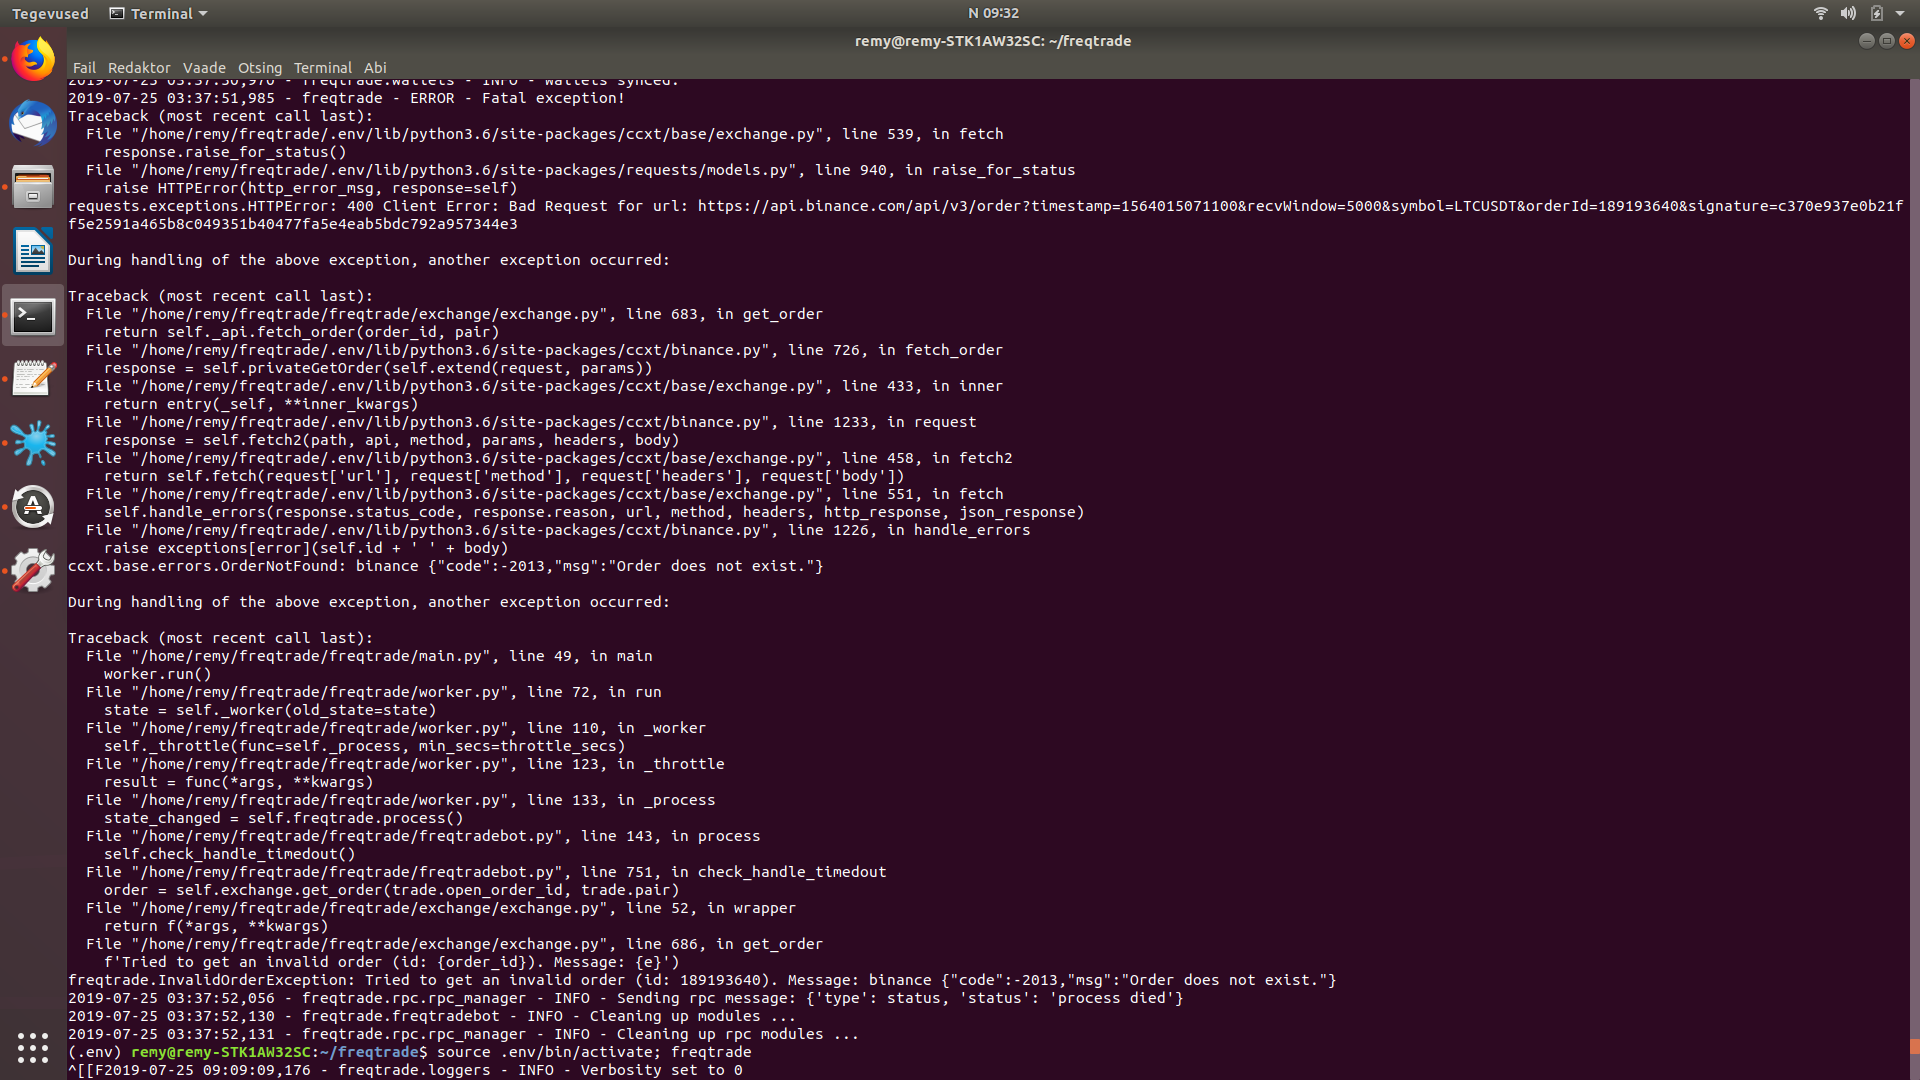1920x1080 pixels.
Task: Open the Tegevused activities overview
Action: [x=49, y=13]
